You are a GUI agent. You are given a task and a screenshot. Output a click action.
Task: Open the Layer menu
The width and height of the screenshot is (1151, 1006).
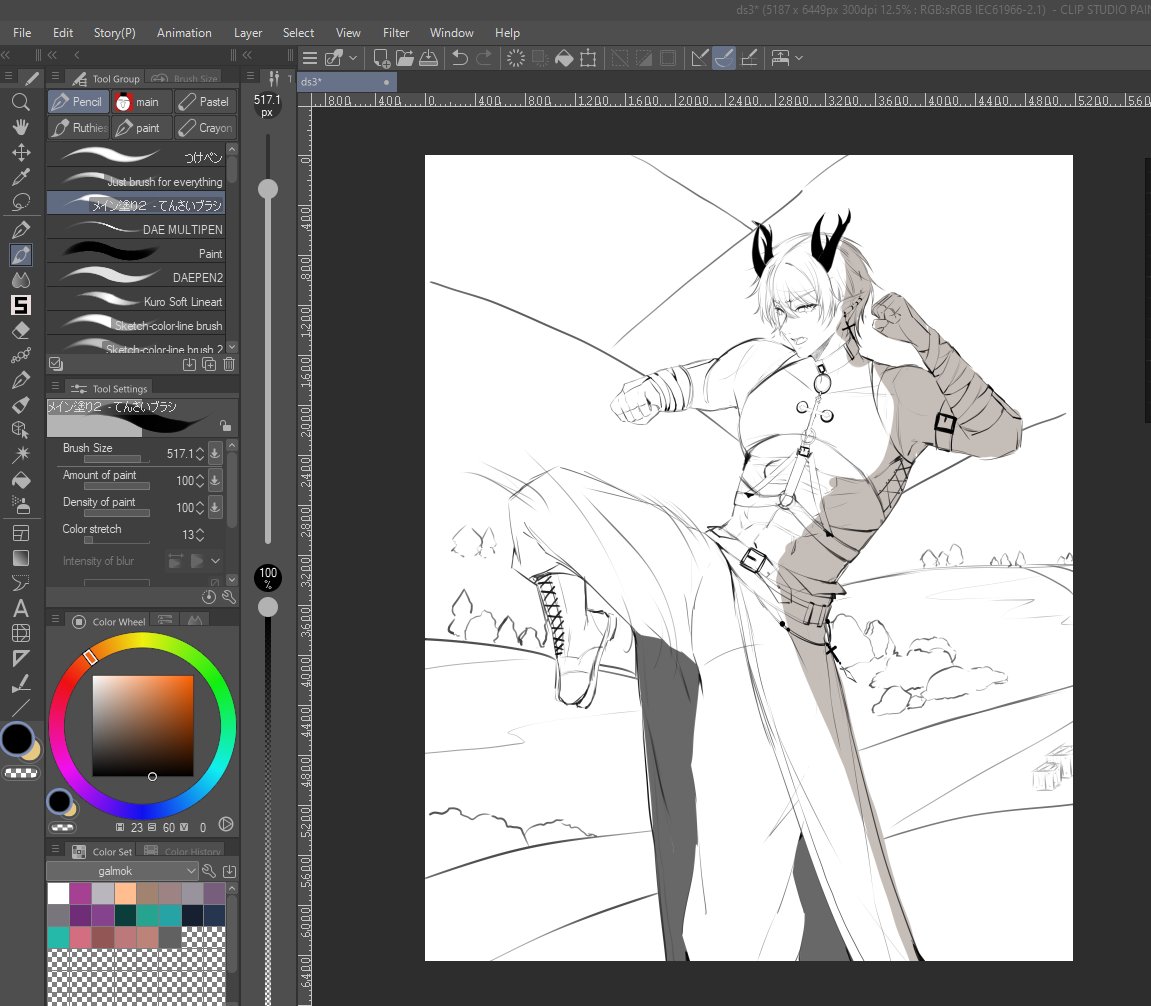(x=248, y=33)
